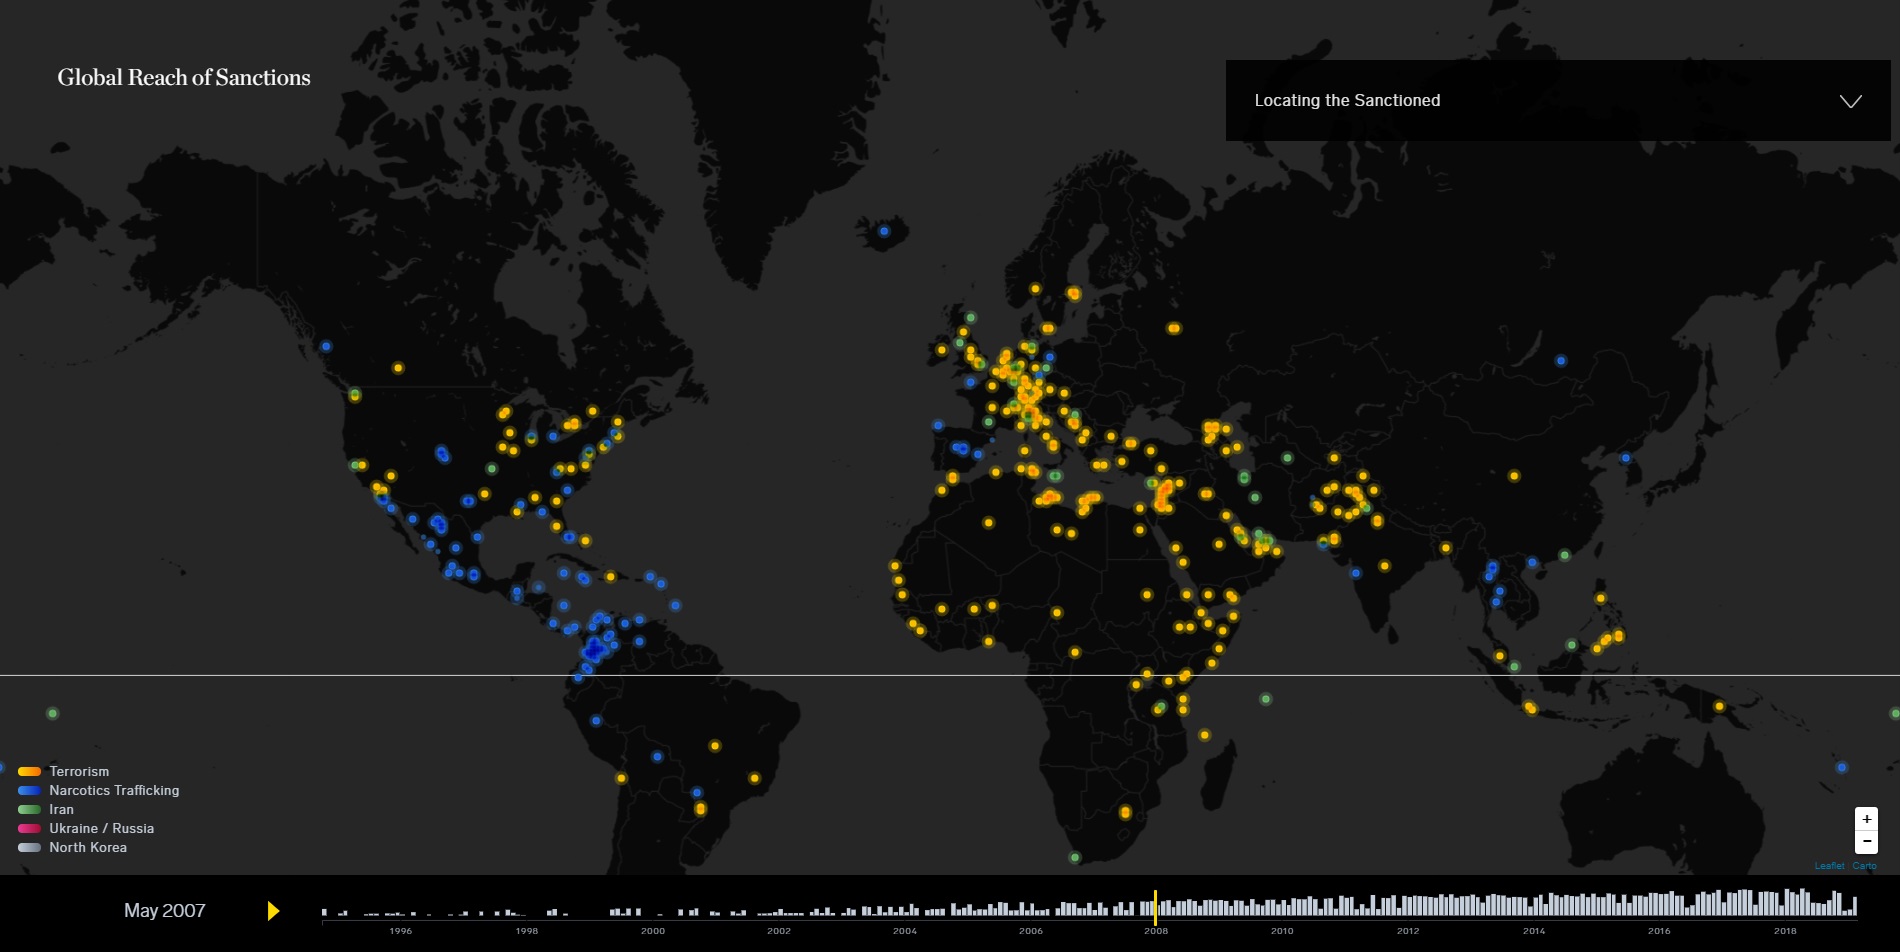Click the green Iran legend swatch
Image resolution: width=1900 pixels, height=952 pixels.
(x=29, y=810)
